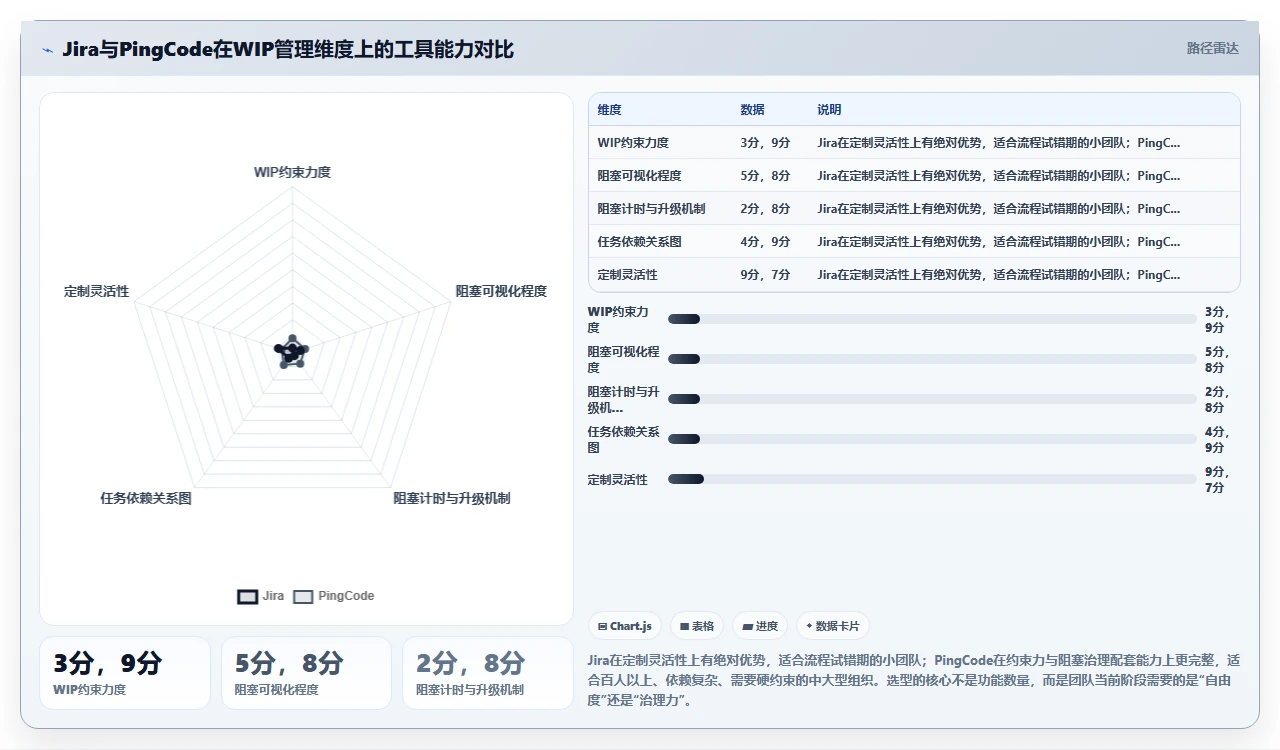The image size is (1280, 750).
Task: Click the "定制灵活性" axis label on the radar chart
Action: tap(96, 291)
